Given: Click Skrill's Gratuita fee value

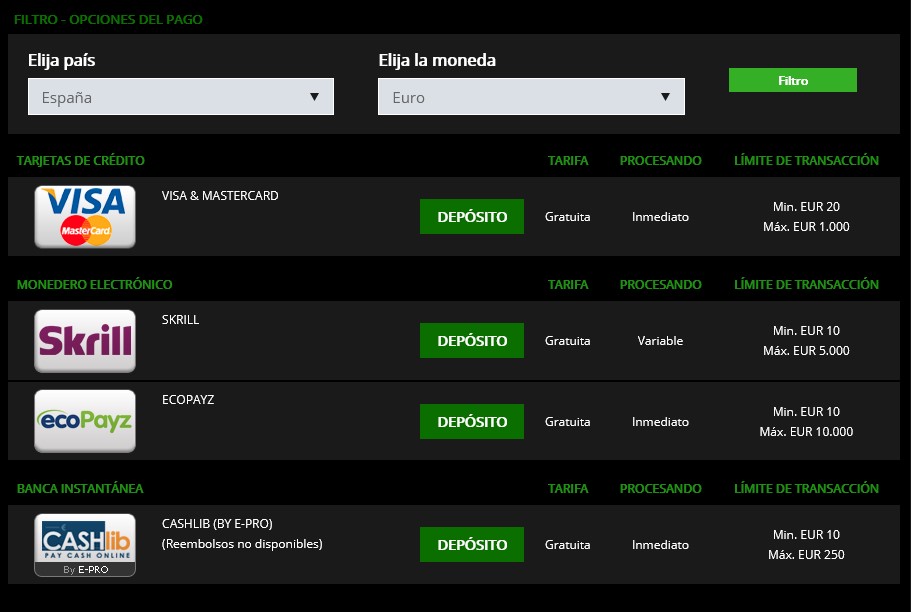Looking at the screenshot, I should [x=567, y=341].
